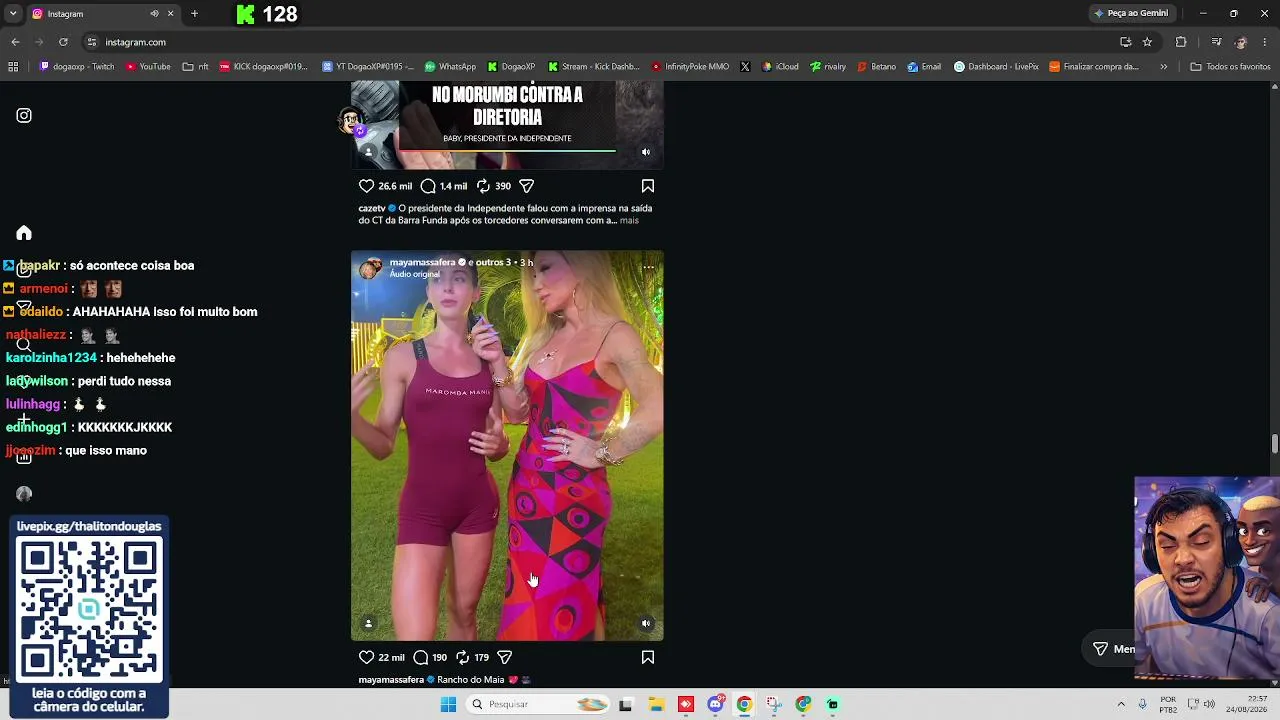The height and width of the screenshot is (720, 1280).
Task: Toggle sound on the mayamassafera video
Action: pyautogui.click(x=646, y=624)
